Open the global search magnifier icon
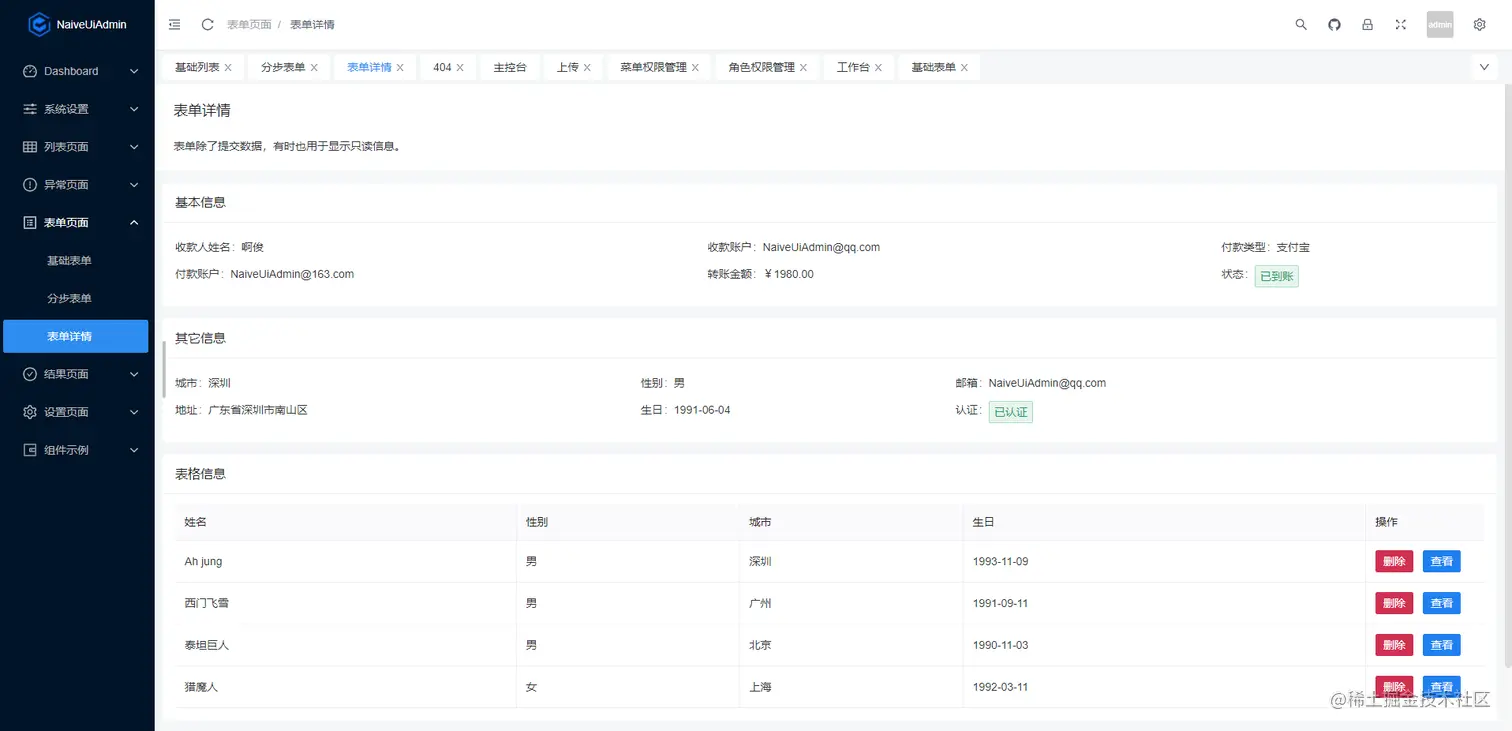Screen dimensions: 1512x731 click(1301, 24)
